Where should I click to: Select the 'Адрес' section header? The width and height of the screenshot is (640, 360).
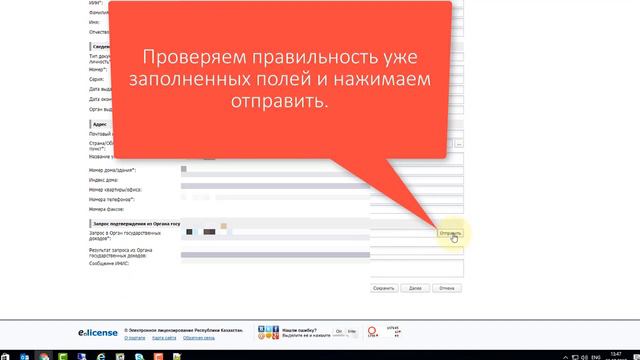click(x=100, y=124)
